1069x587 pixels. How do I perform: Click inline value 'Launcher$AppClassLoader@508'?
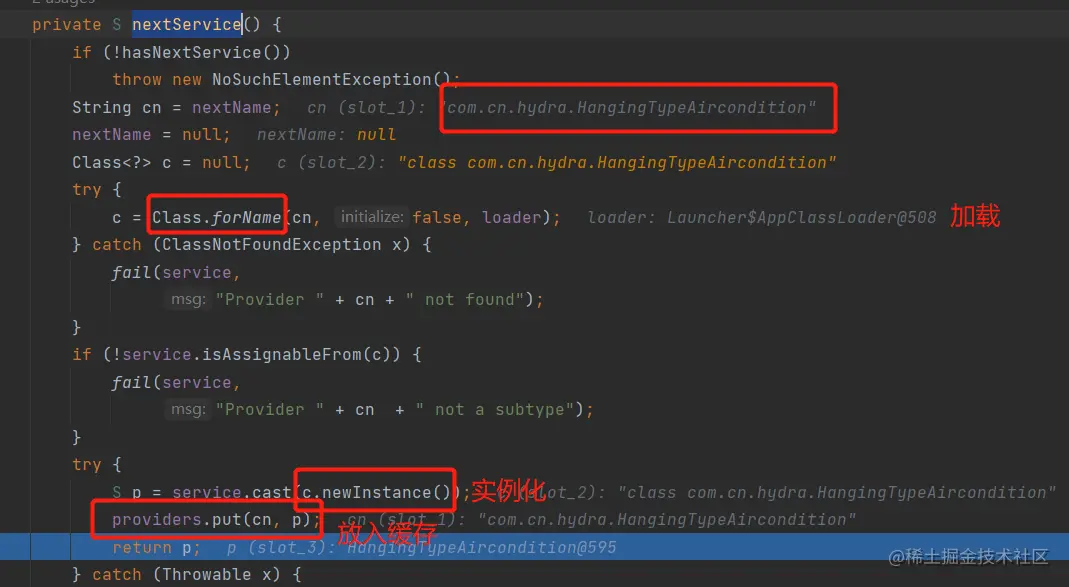pos(801,217)
